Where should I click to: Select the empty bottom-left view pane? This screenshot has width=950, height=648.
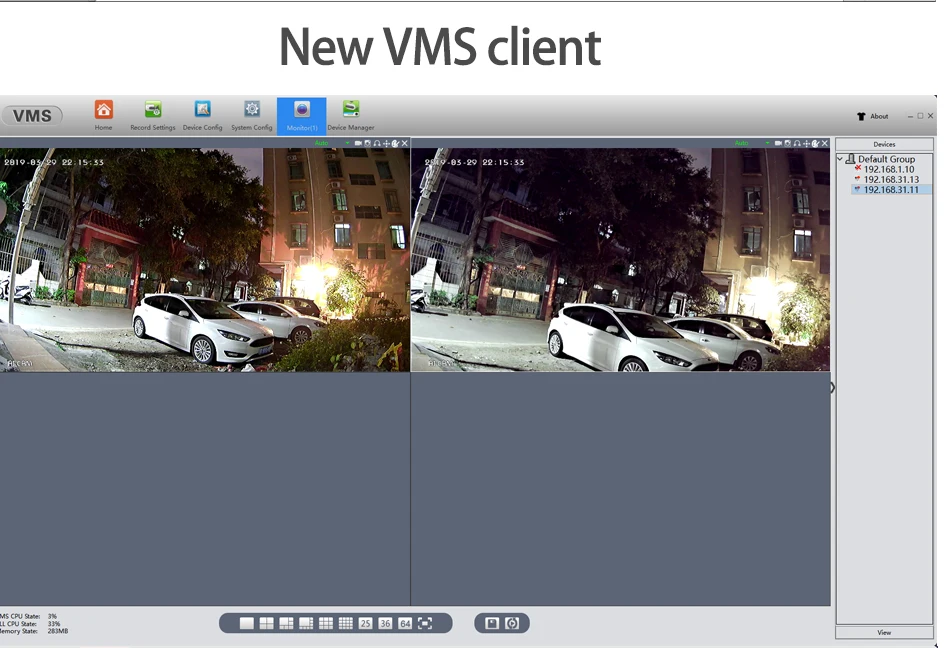tap(205, 489)
